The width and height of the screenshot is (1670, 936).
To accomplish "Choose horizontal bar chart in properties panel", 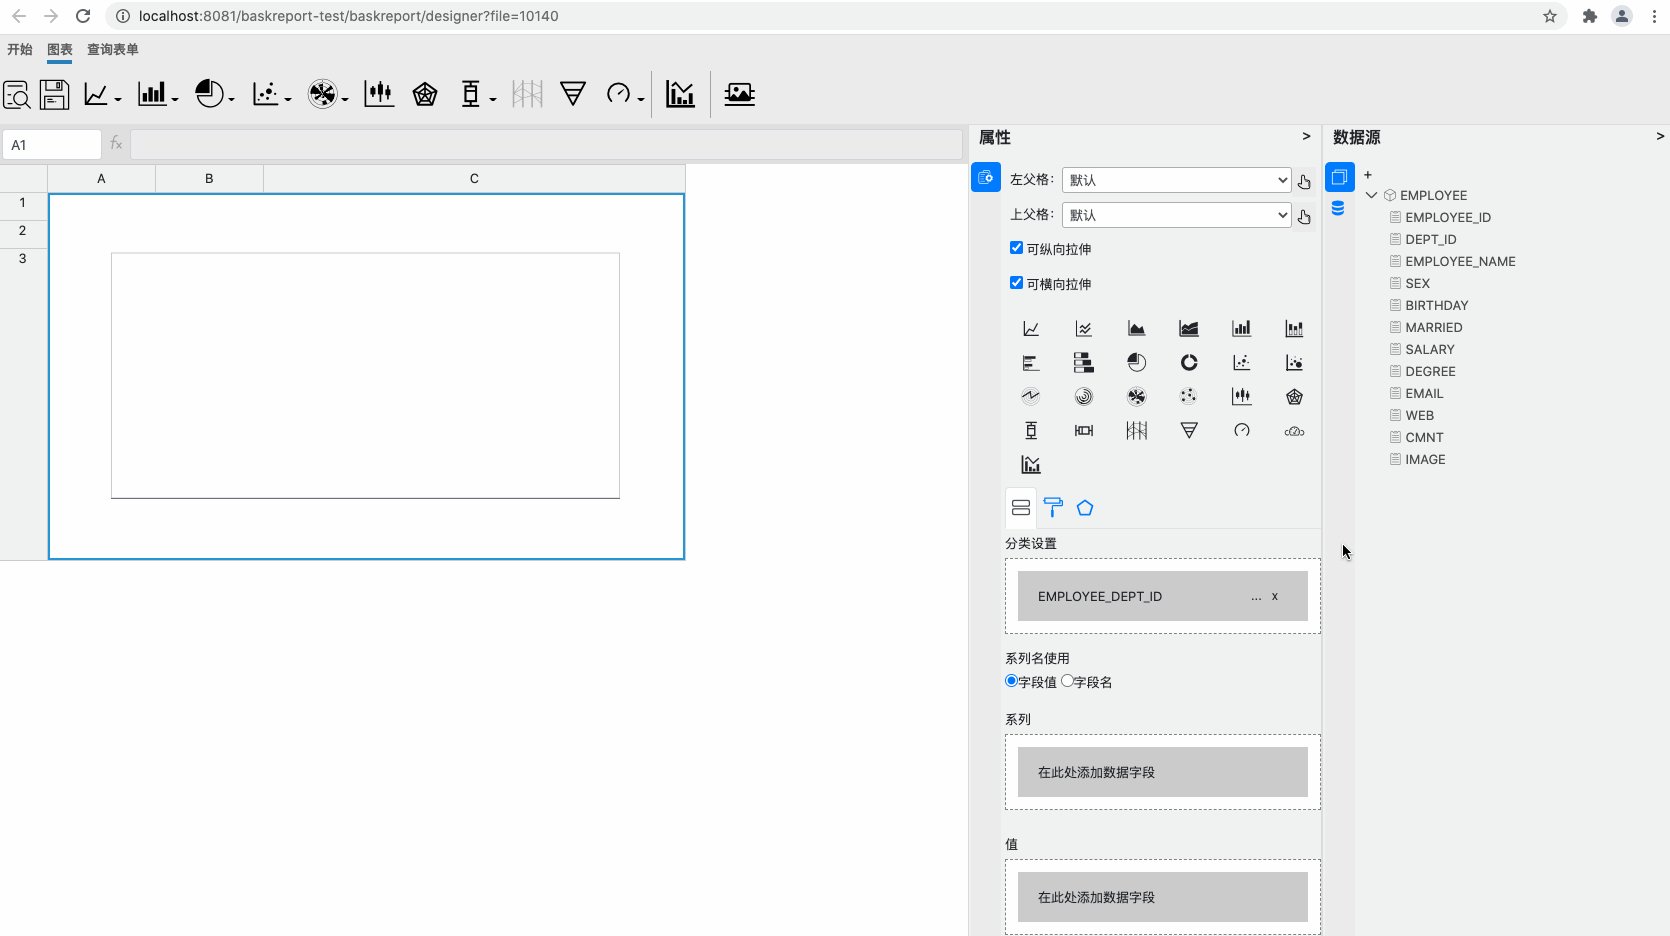I will pos(1031,363).
